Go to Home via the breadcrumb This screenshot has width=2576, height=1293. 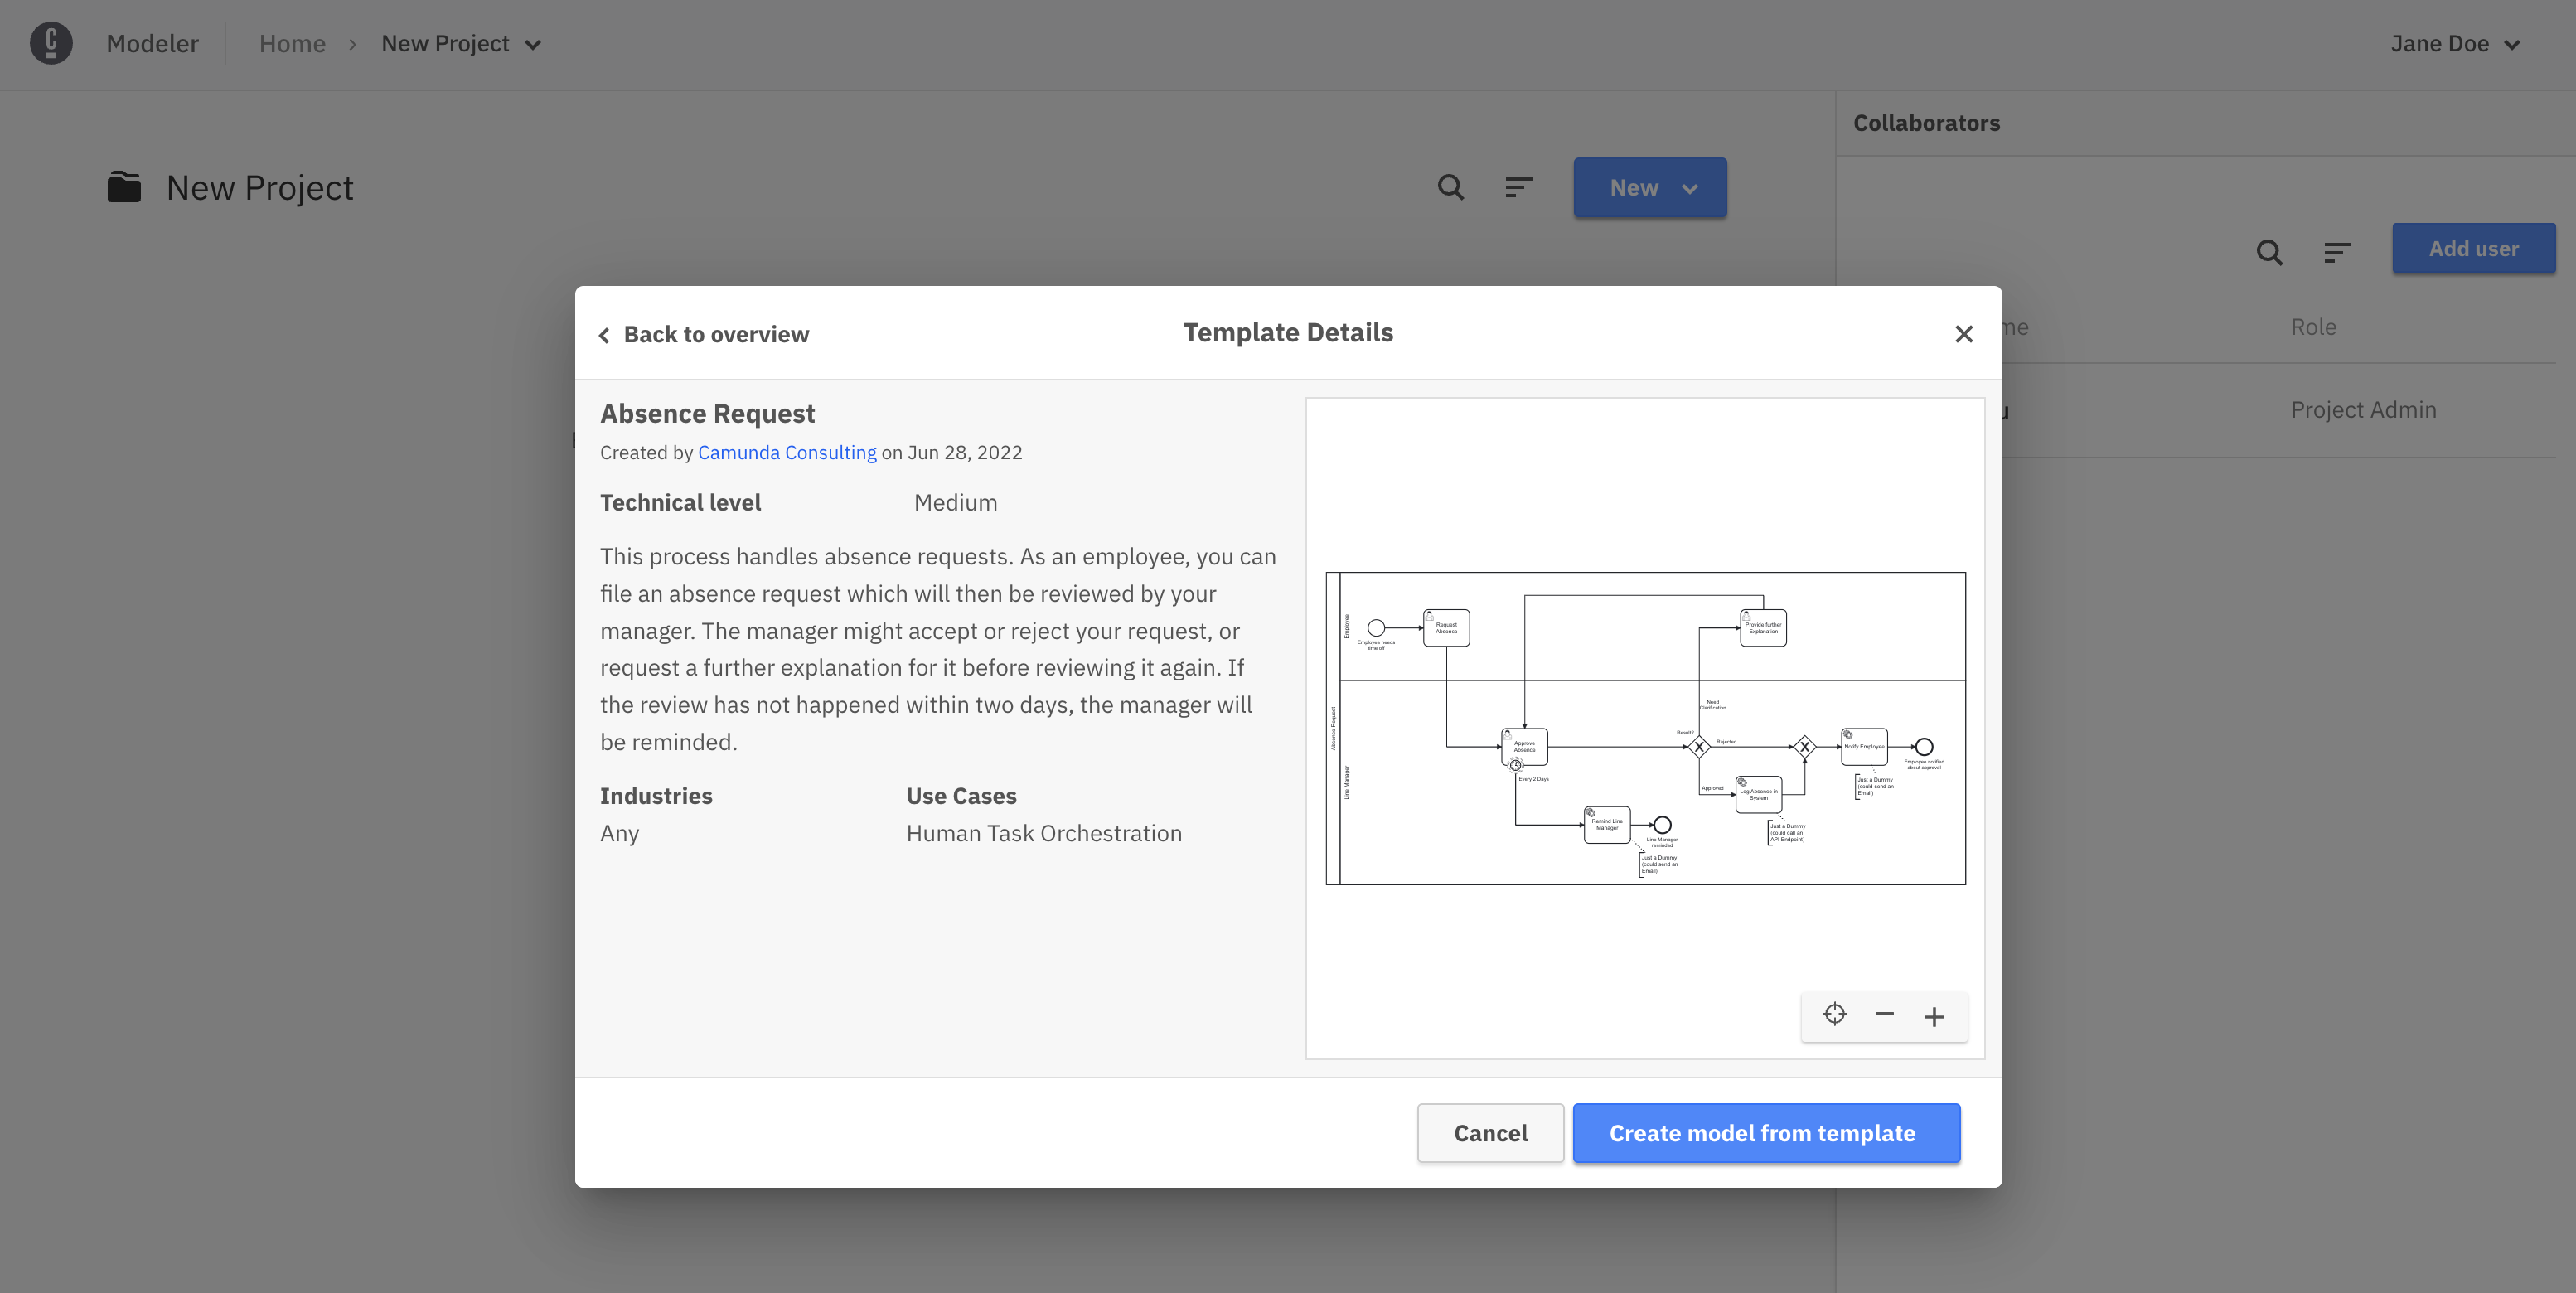(292, 44)
